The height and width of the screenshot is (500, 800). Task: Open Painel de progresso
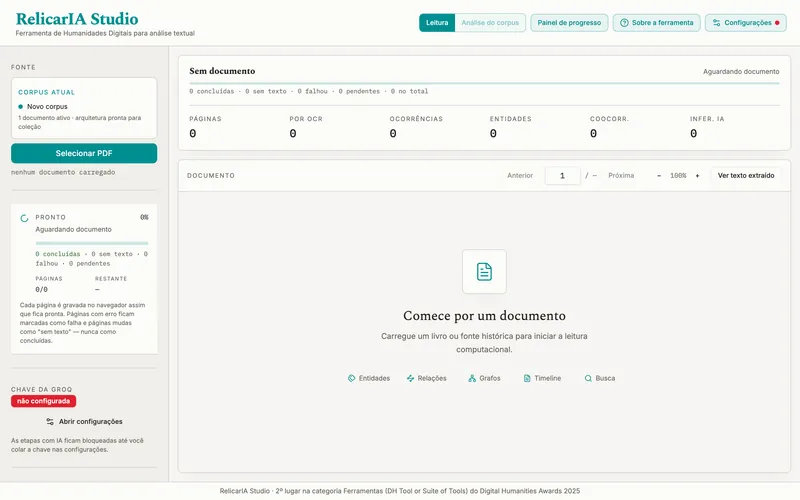569,23
